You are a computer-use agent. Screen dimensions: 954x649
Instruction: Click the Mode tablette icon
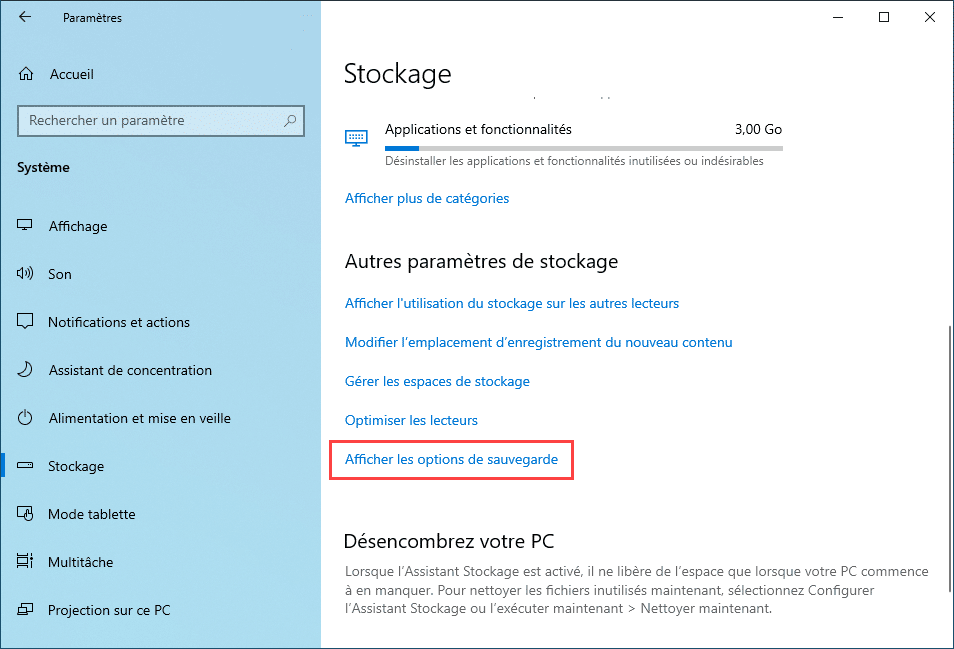25,513
